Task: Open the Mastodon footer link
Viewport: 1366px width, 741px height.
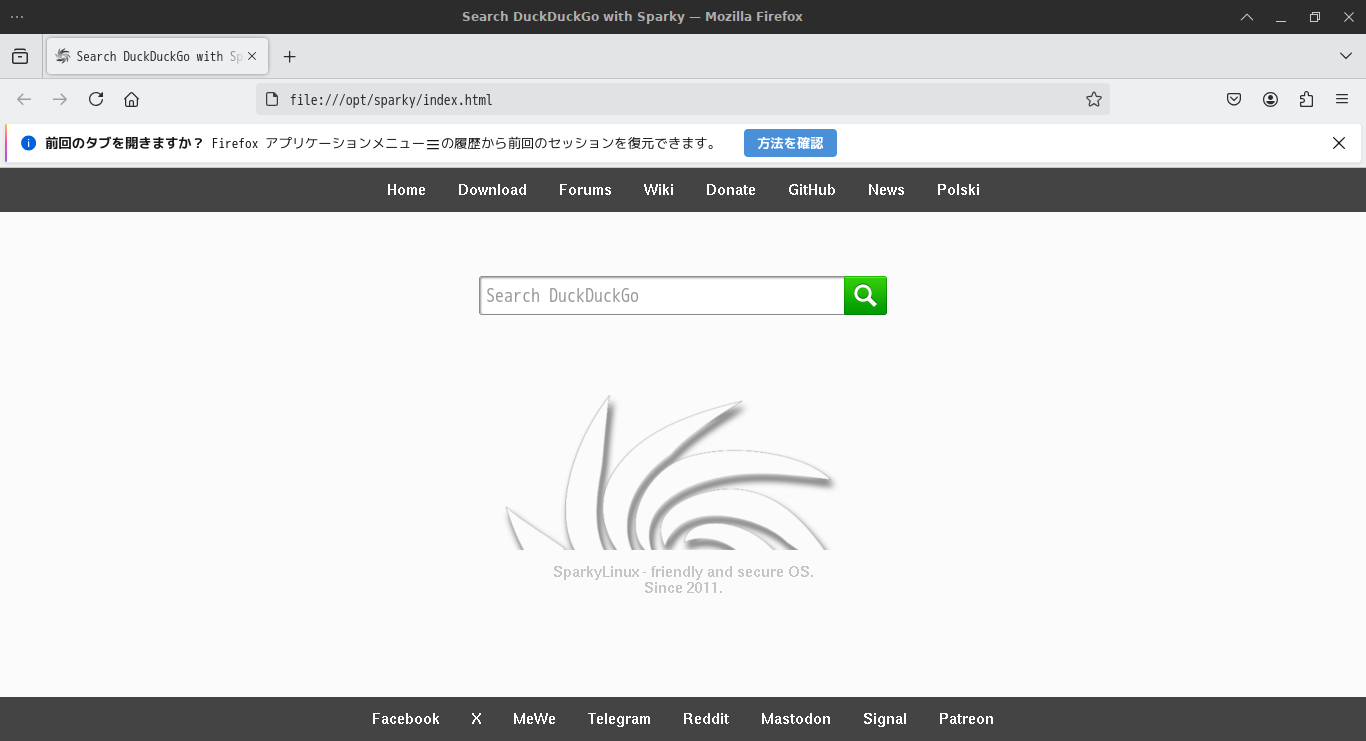Action: tap(796, 719)
